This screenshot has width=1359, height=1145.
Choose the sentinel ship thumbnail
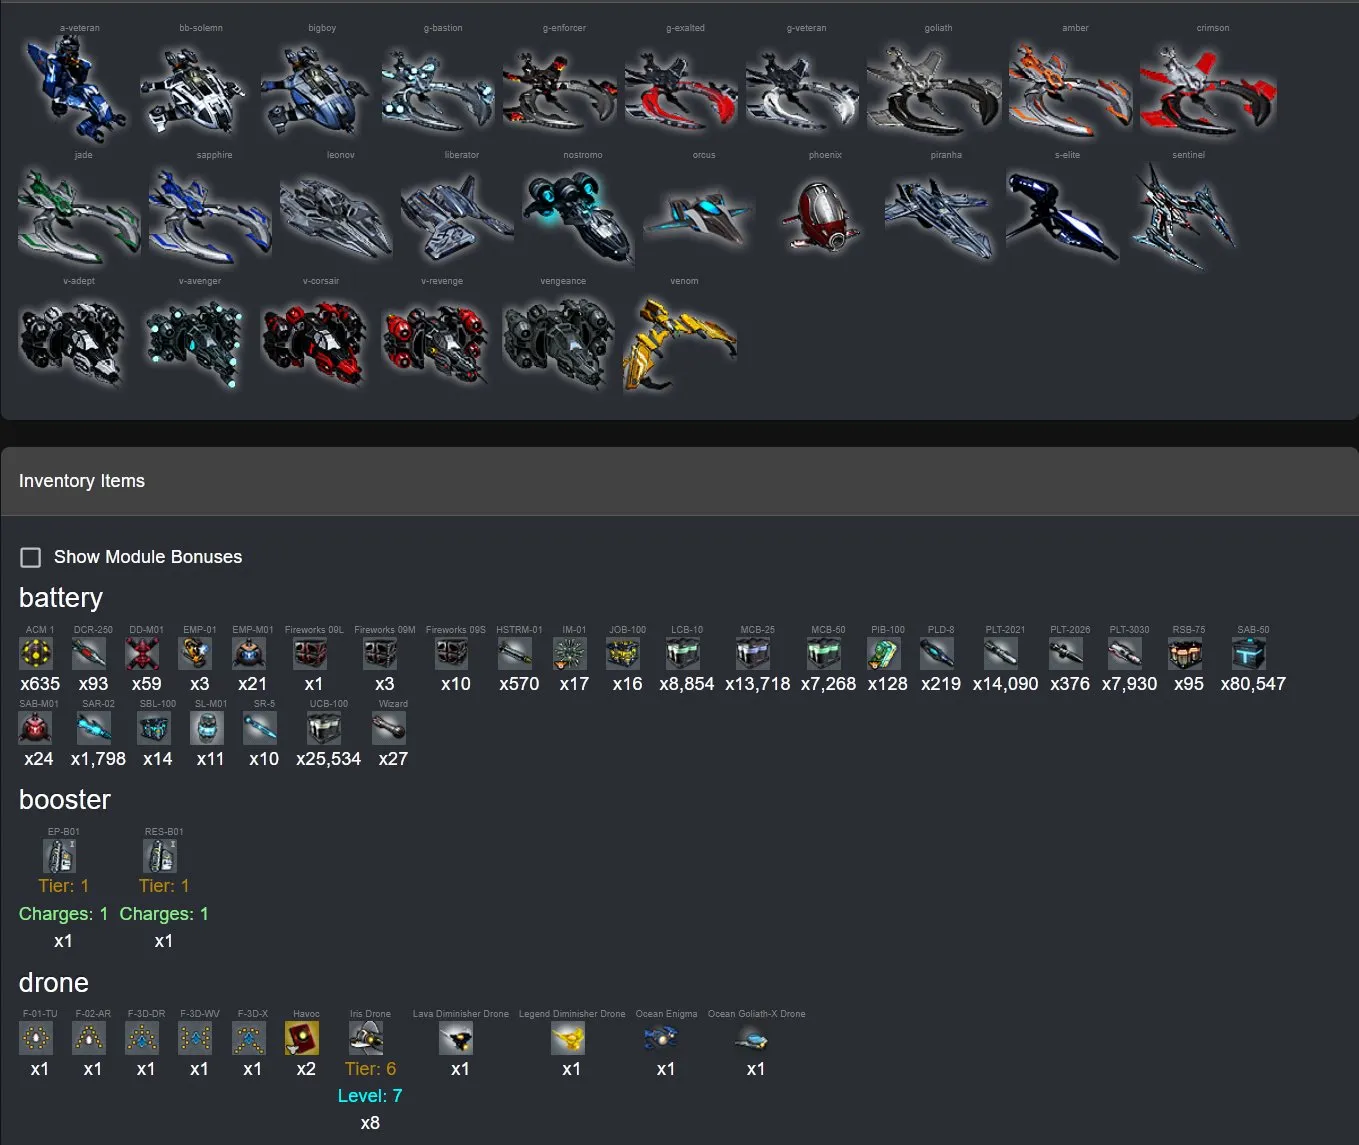(1184, 216)
